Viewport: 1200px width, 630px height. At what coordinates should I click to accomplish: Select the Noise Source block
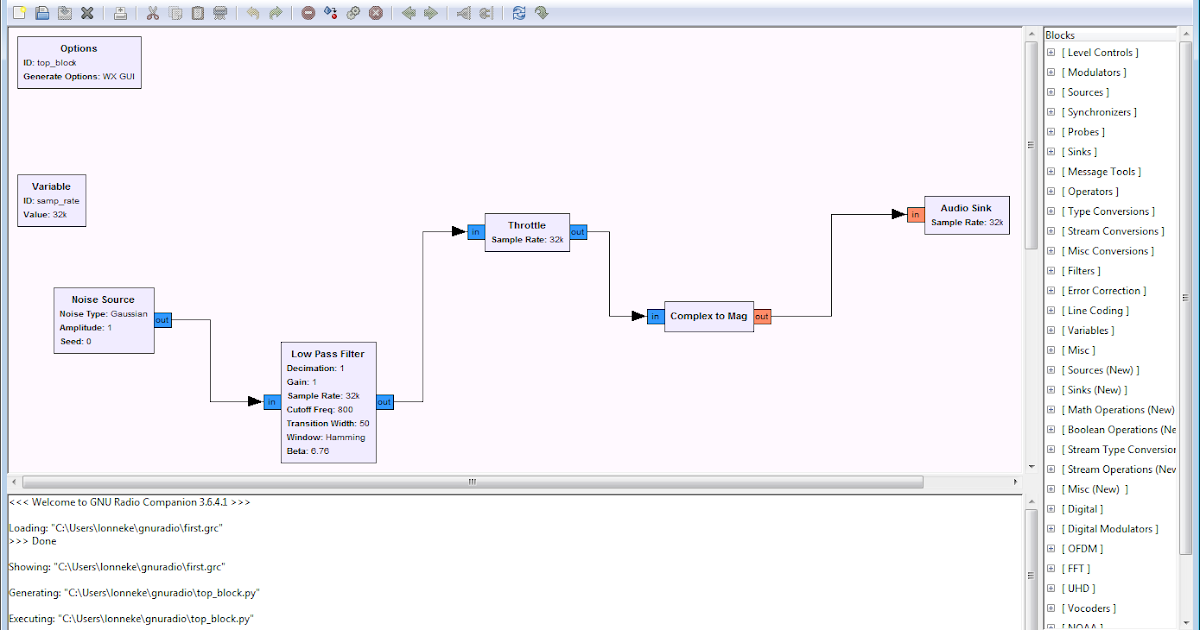(x=103, y=320)
